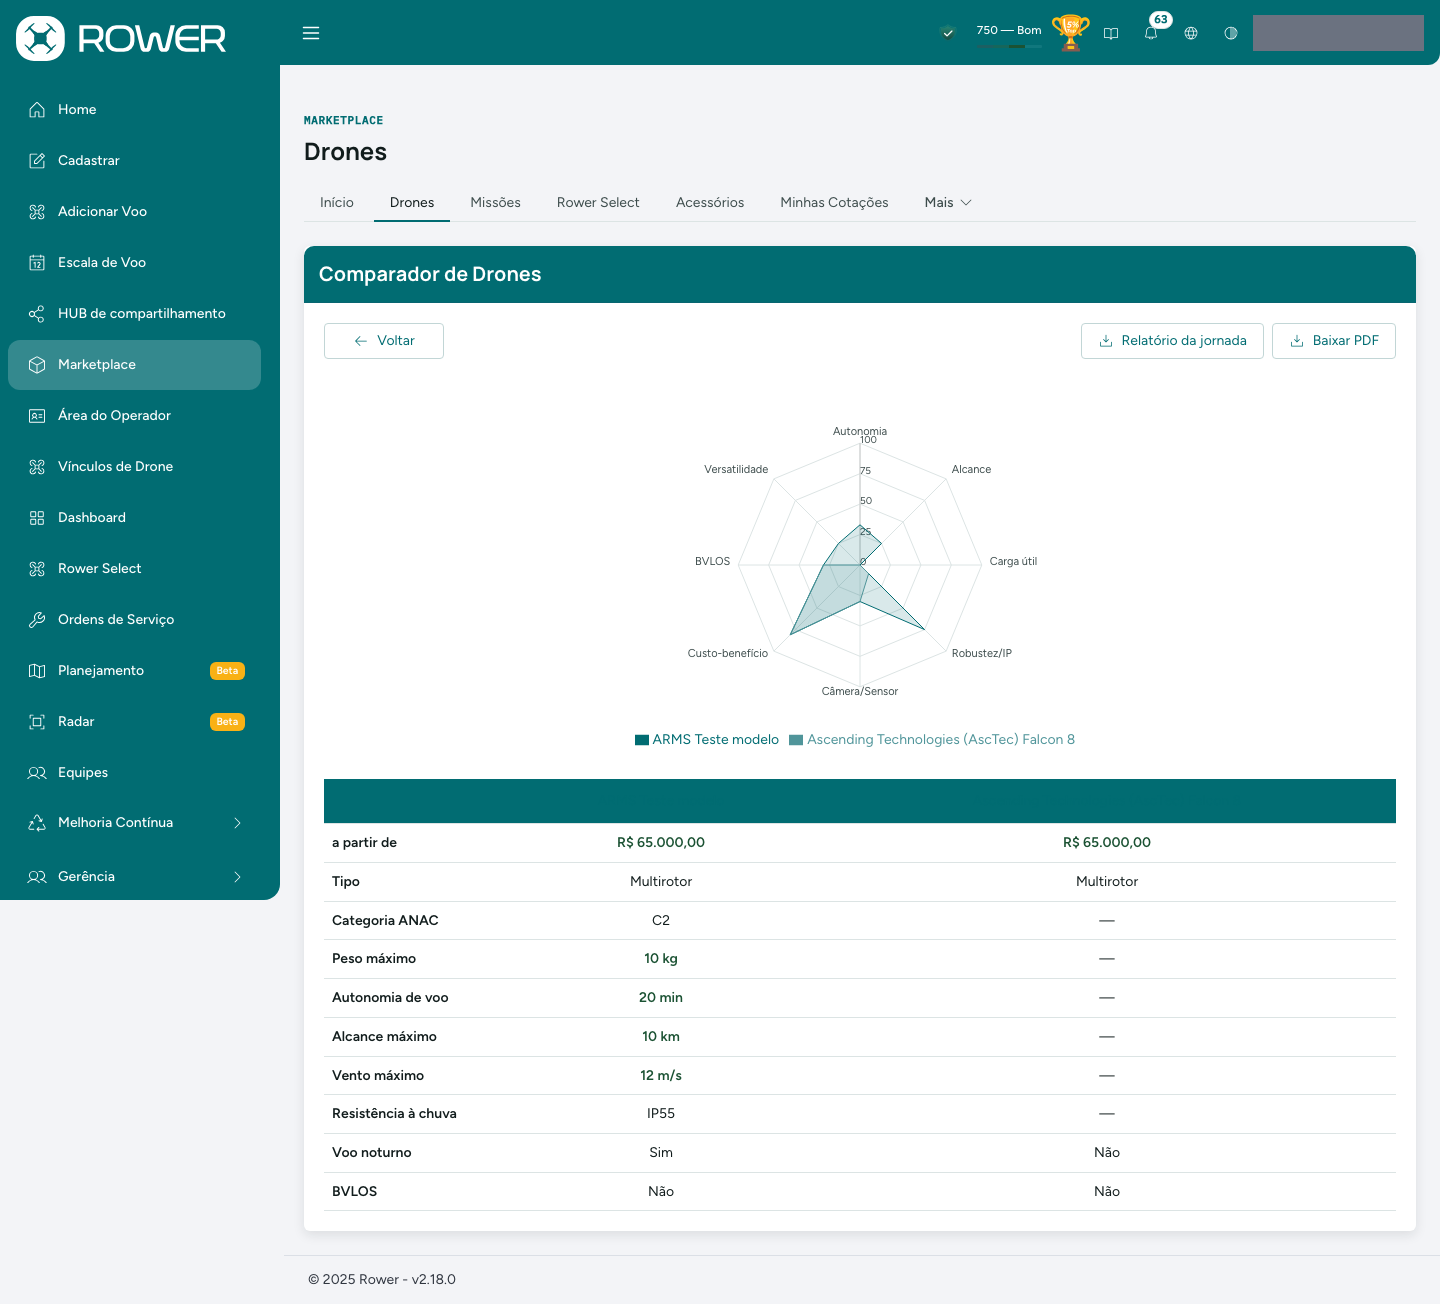1440x1304 pixels.
Task: Select Adicionar Voo in the sidebar
Action: tap(134, 212)
